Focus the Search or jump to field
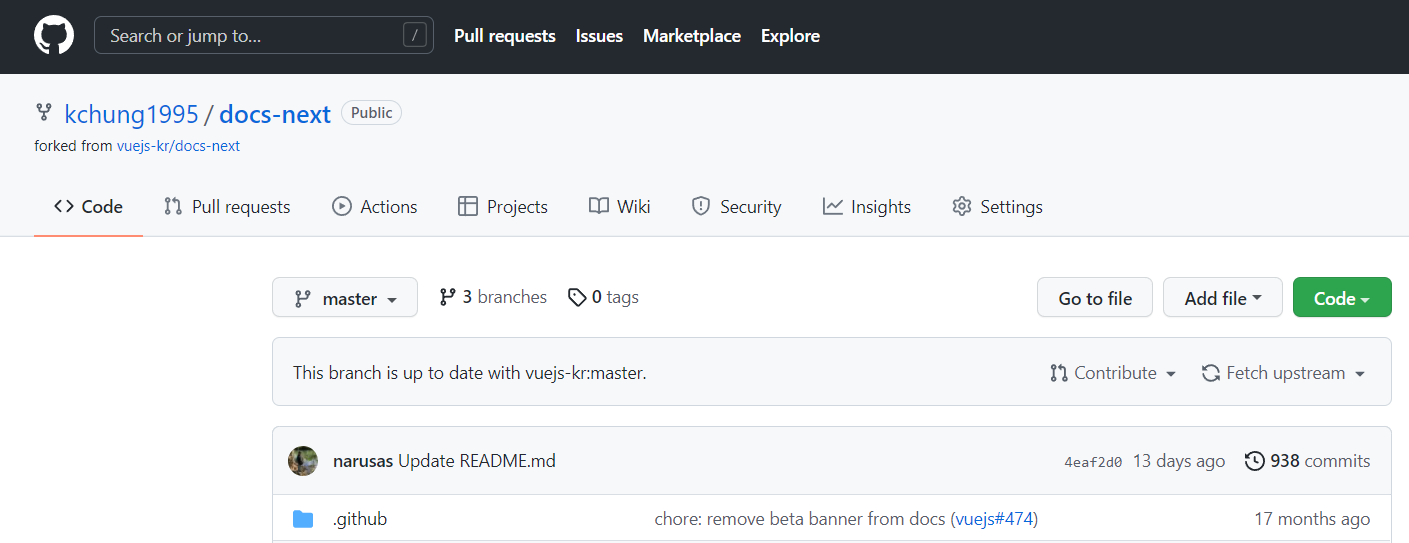The image size is (1409, 543). 264,36
